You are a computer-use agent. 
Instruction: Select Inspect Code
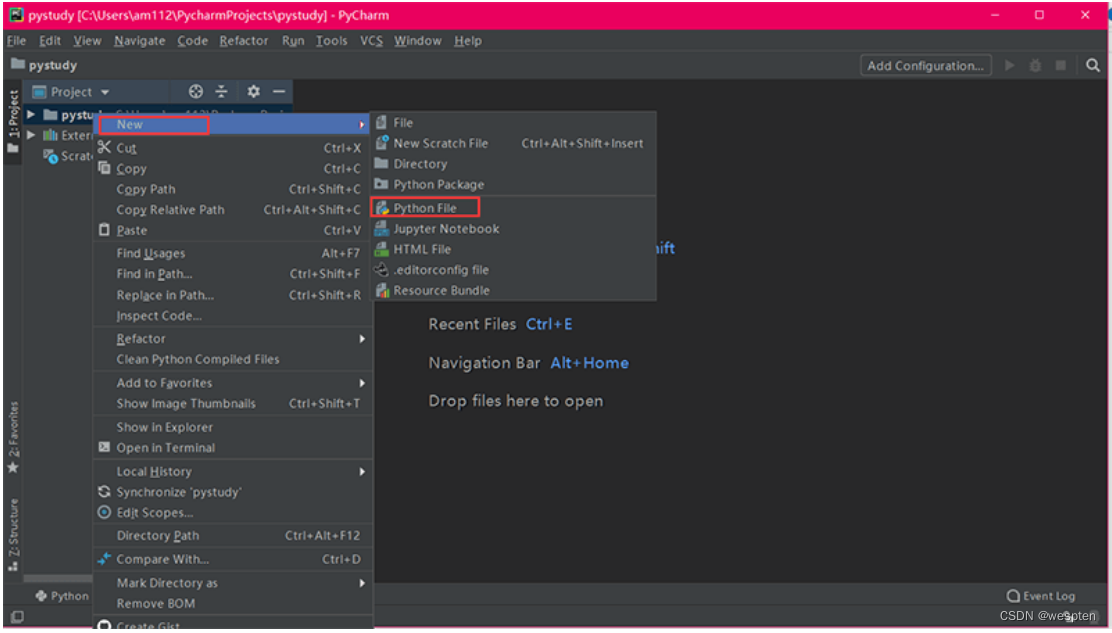point(233,315)
